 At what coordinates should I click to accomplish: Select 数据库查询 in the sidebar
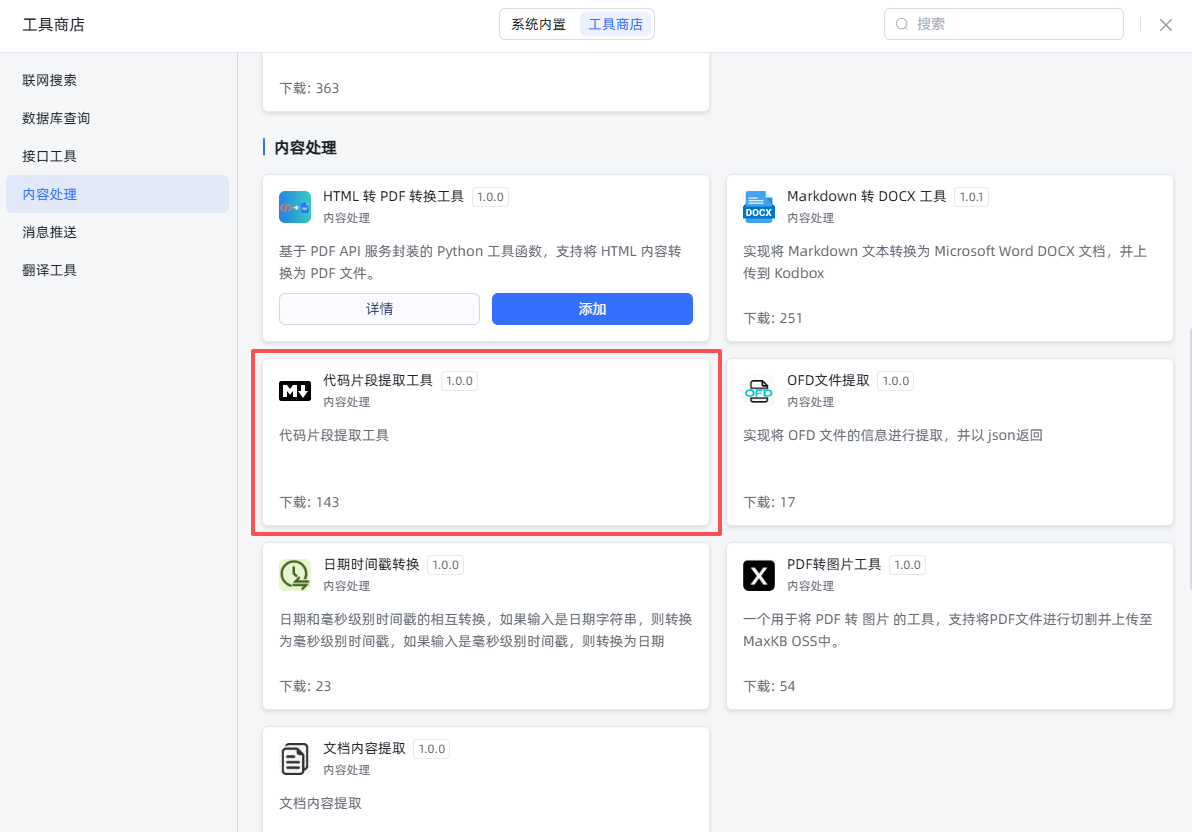[117, 118]
